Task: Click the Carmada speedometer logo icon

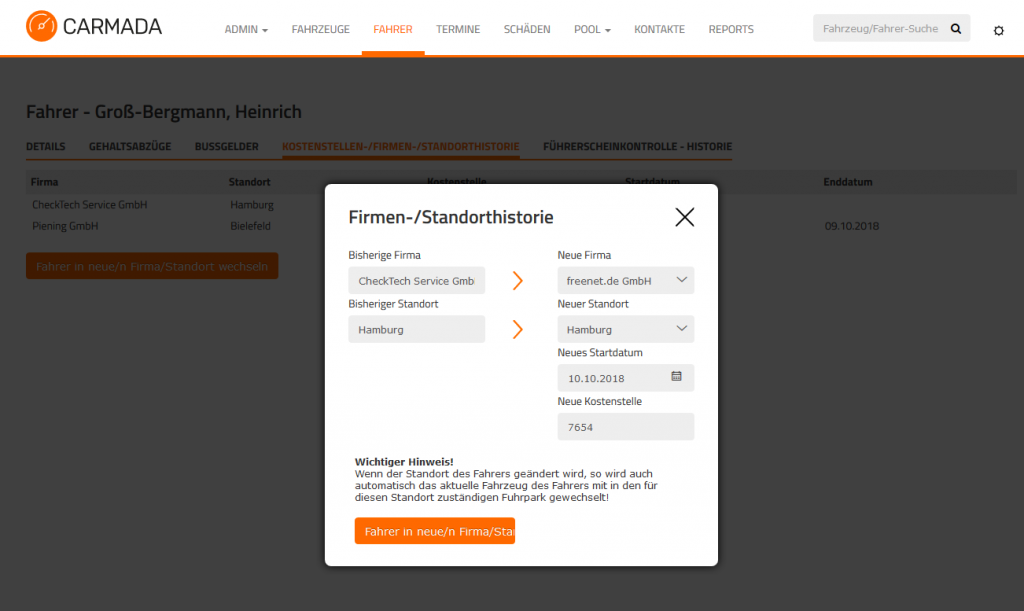Action: click(42, 26)
